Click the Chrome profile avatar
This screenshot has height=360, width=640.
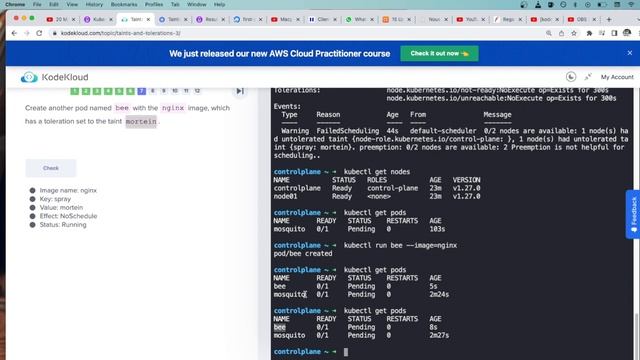click(x=627, y=33)
